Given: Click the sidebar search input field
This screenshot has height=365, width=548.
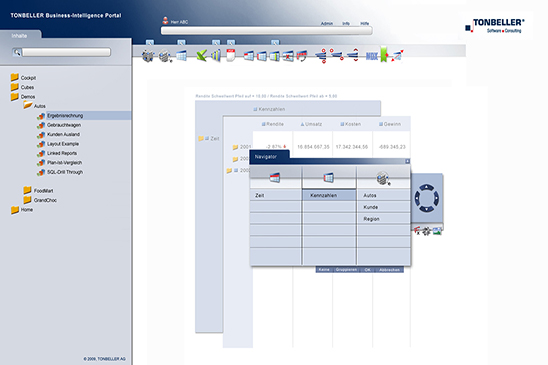Looking at the screenshot, I should (x=66, y=52).
